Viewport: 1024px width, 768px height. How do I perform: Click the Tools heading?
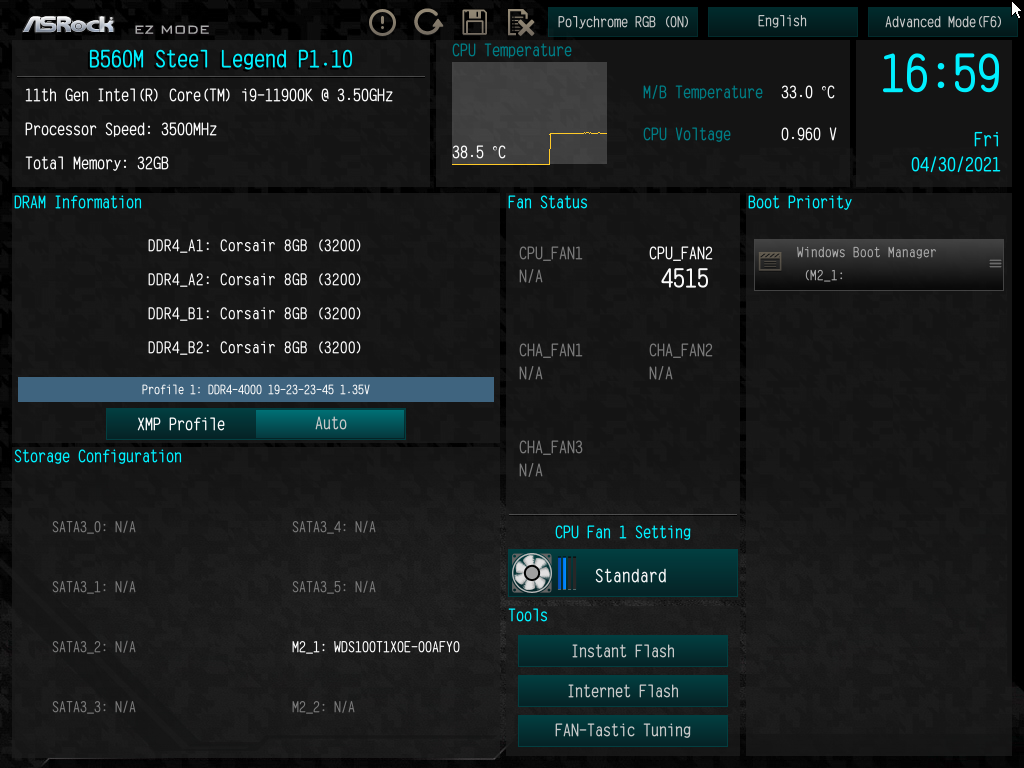tap(528, 615)
